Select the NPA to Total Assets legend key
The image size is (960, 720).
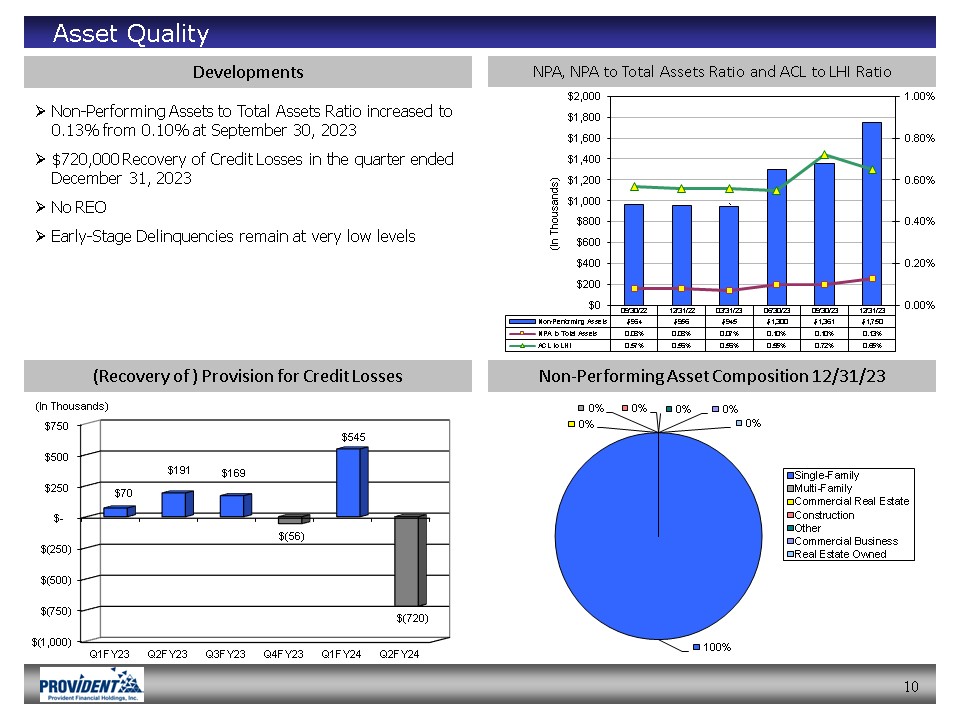coord(523,332)
